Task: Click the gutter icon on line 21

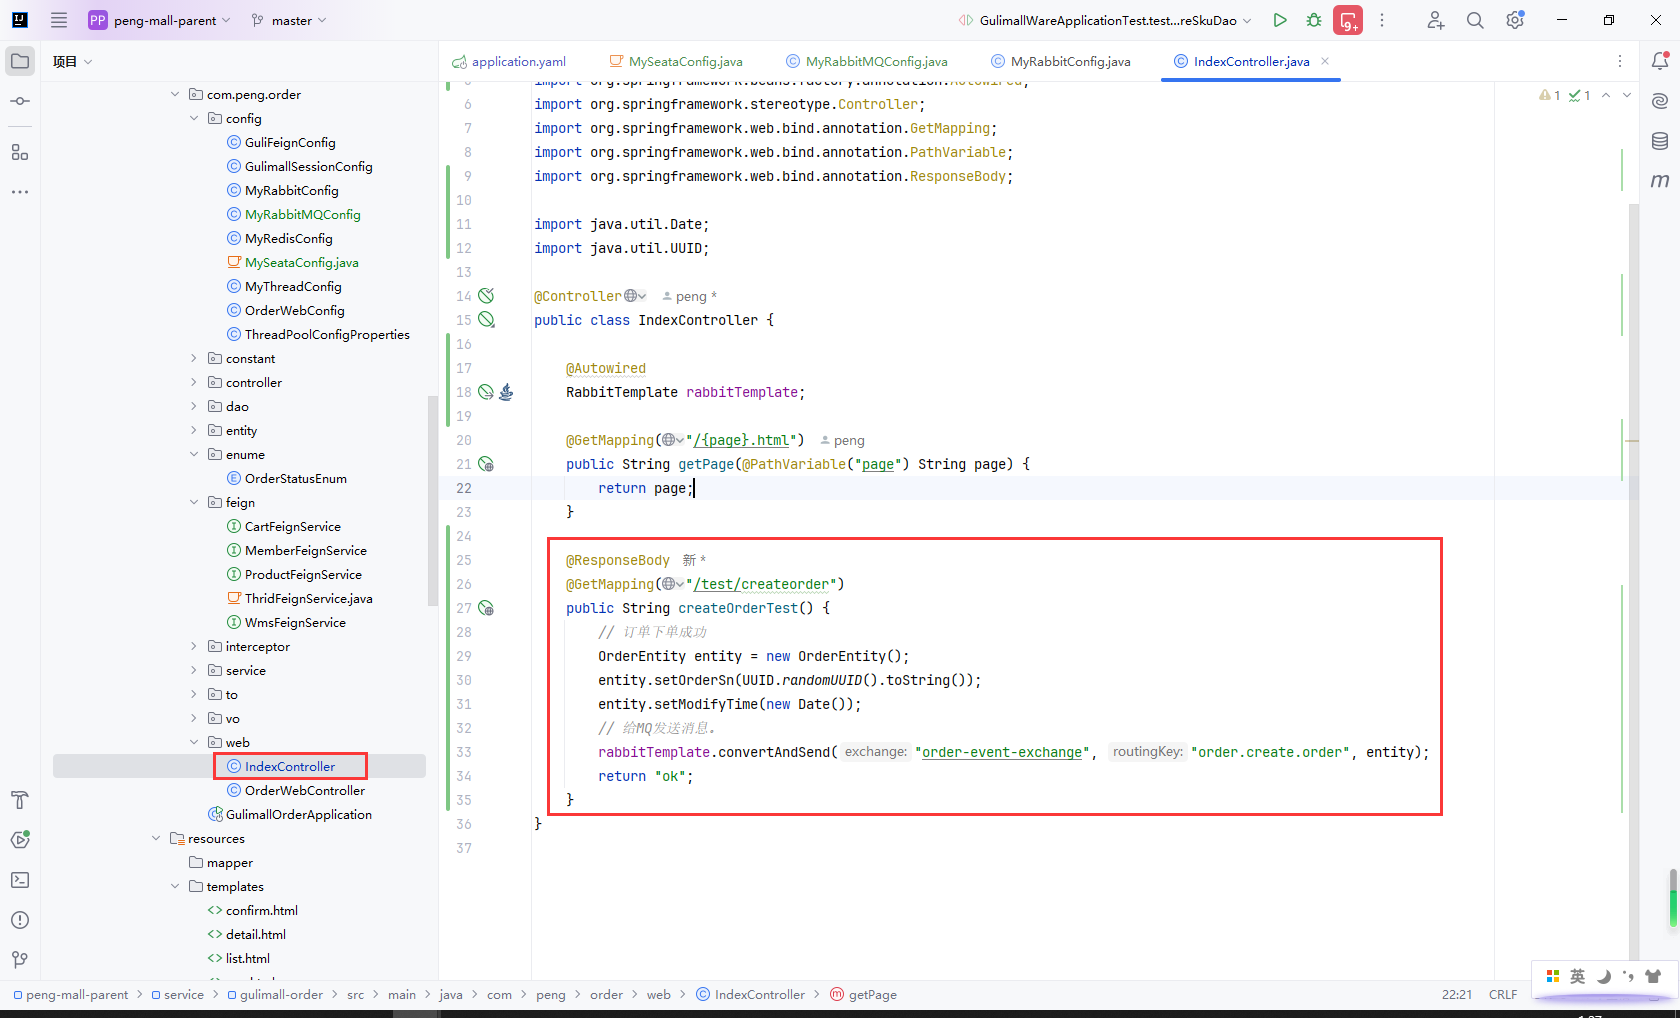Action: pyautogui.click(x=486, y=464)
